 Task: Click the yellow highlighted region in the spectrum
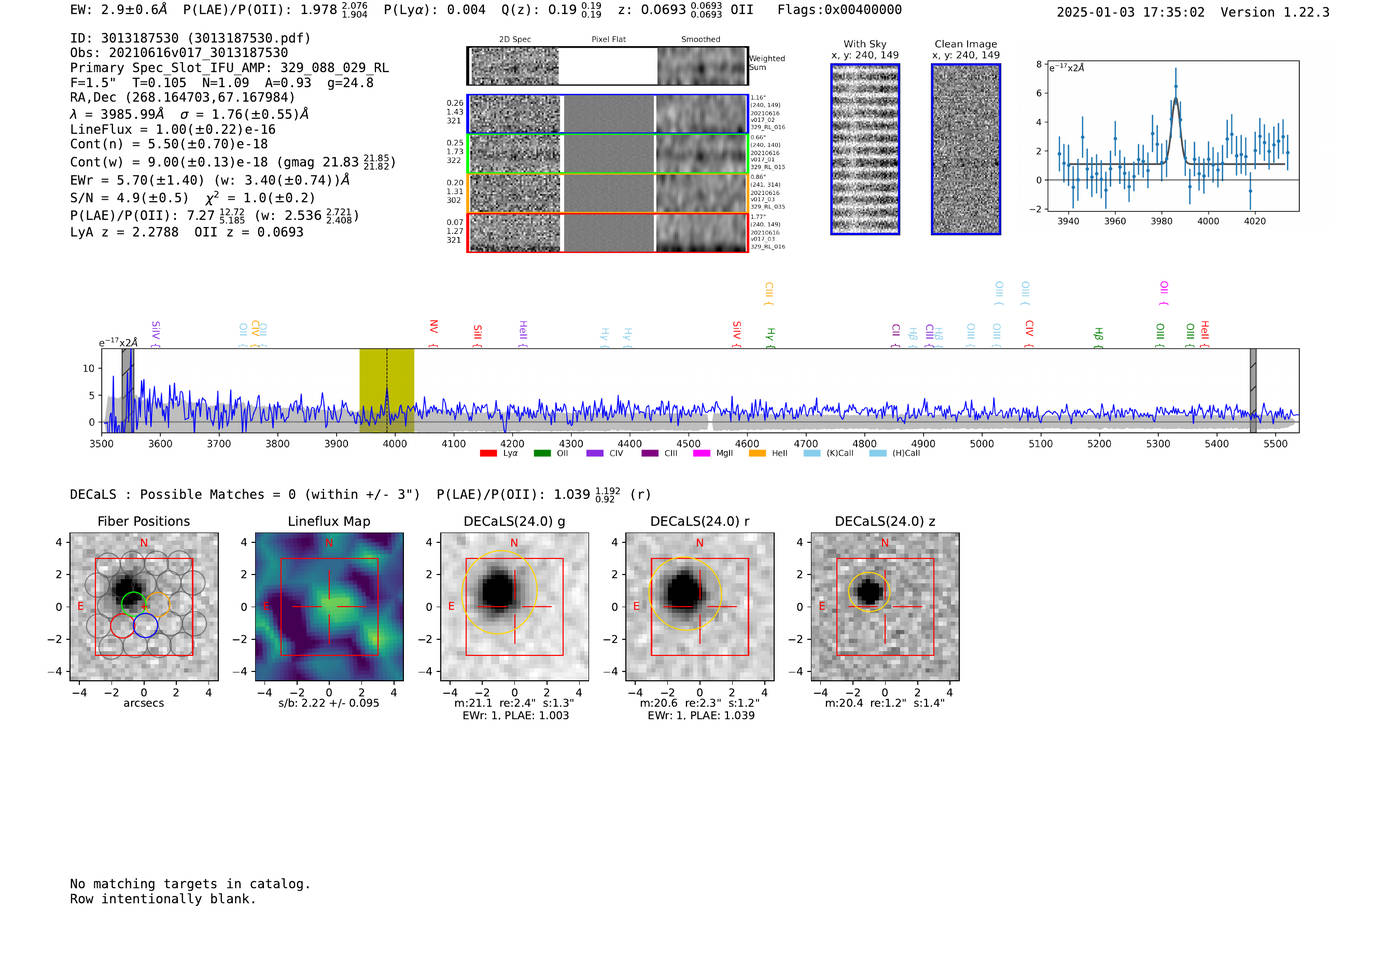[387, 390]
